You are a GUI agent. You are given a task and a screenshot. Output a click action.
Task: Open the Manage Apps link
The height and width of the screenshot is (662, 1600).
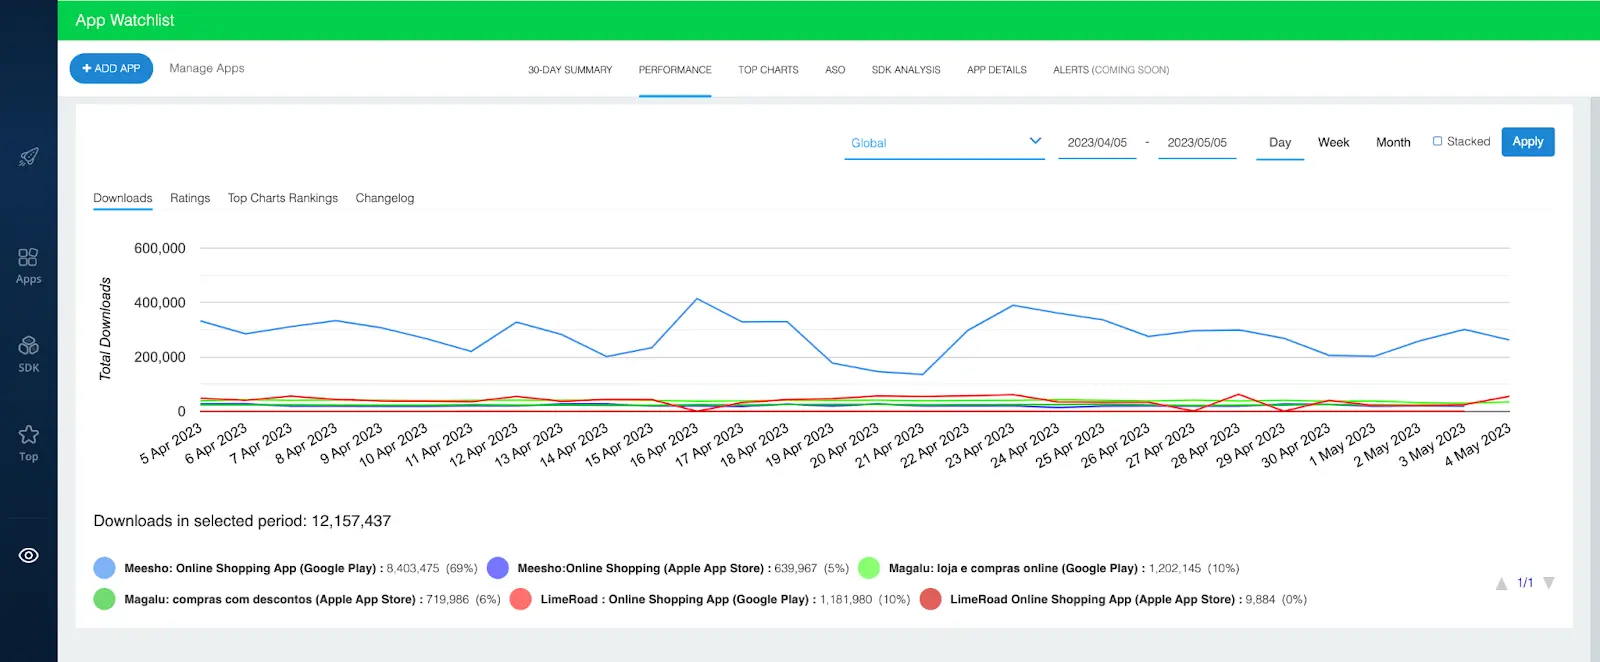click(207, 68)
